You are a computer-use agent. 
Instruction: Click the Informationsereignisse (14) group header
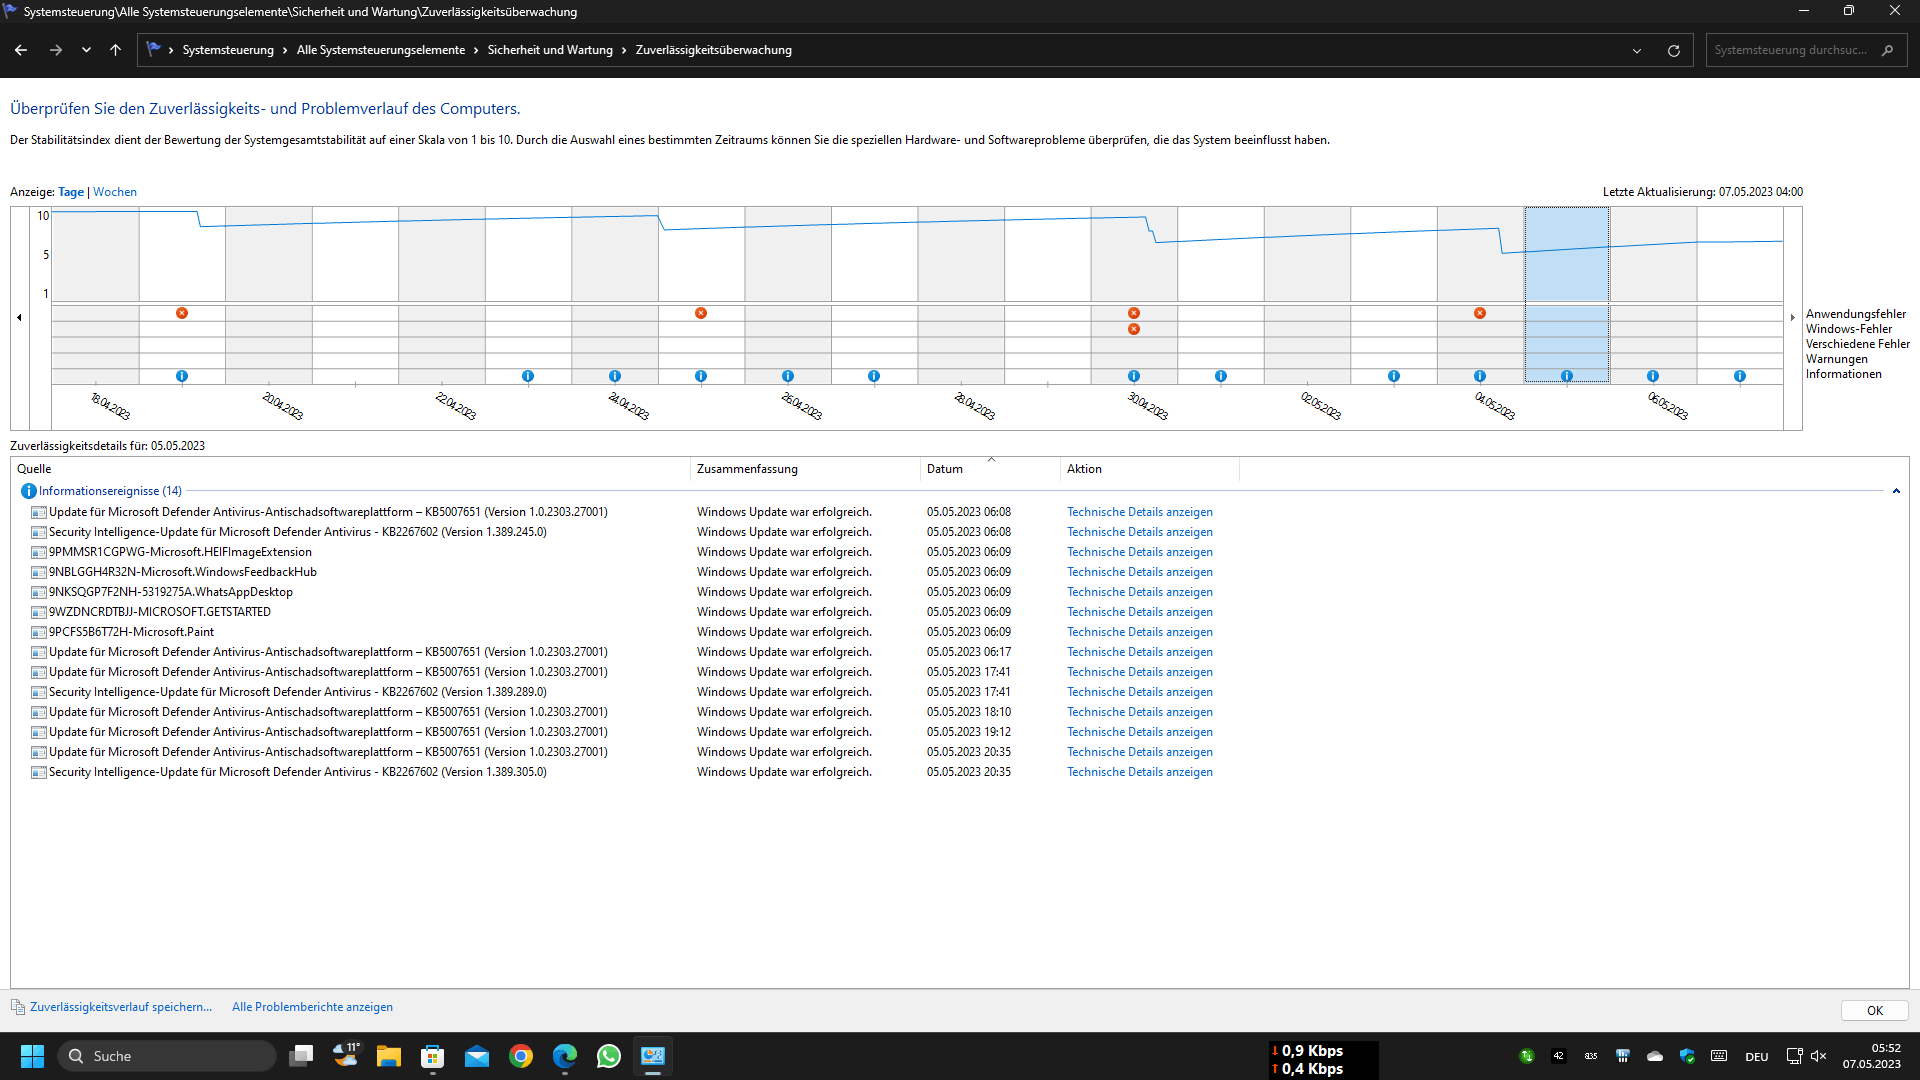point(110,491)
